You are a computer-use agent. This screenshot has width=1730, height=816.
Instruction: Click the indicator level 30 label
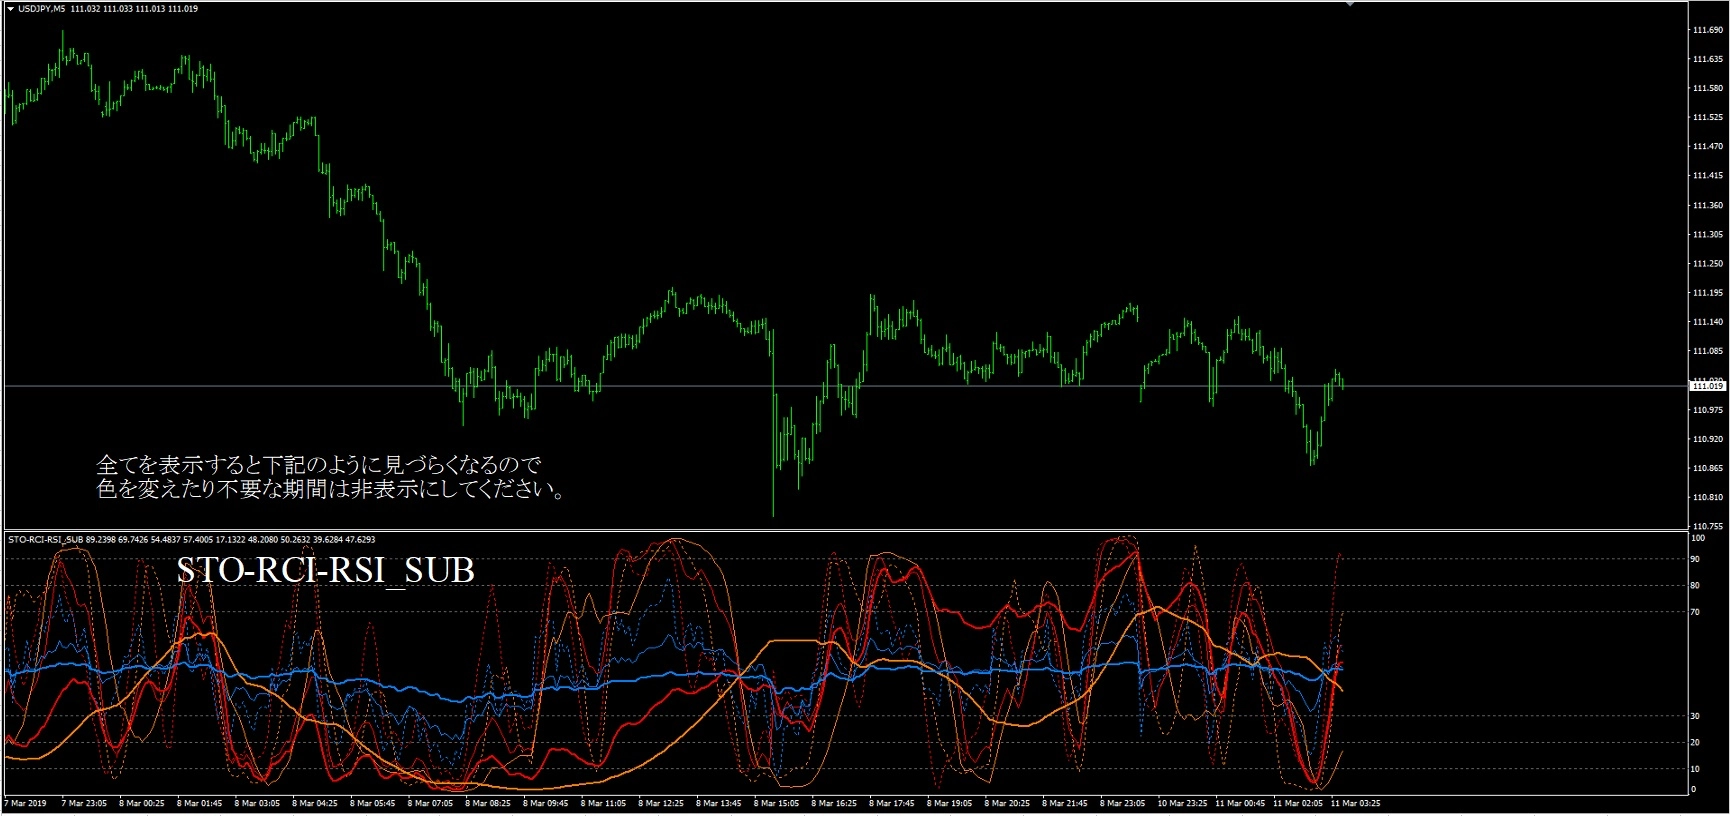[1695, 716]
